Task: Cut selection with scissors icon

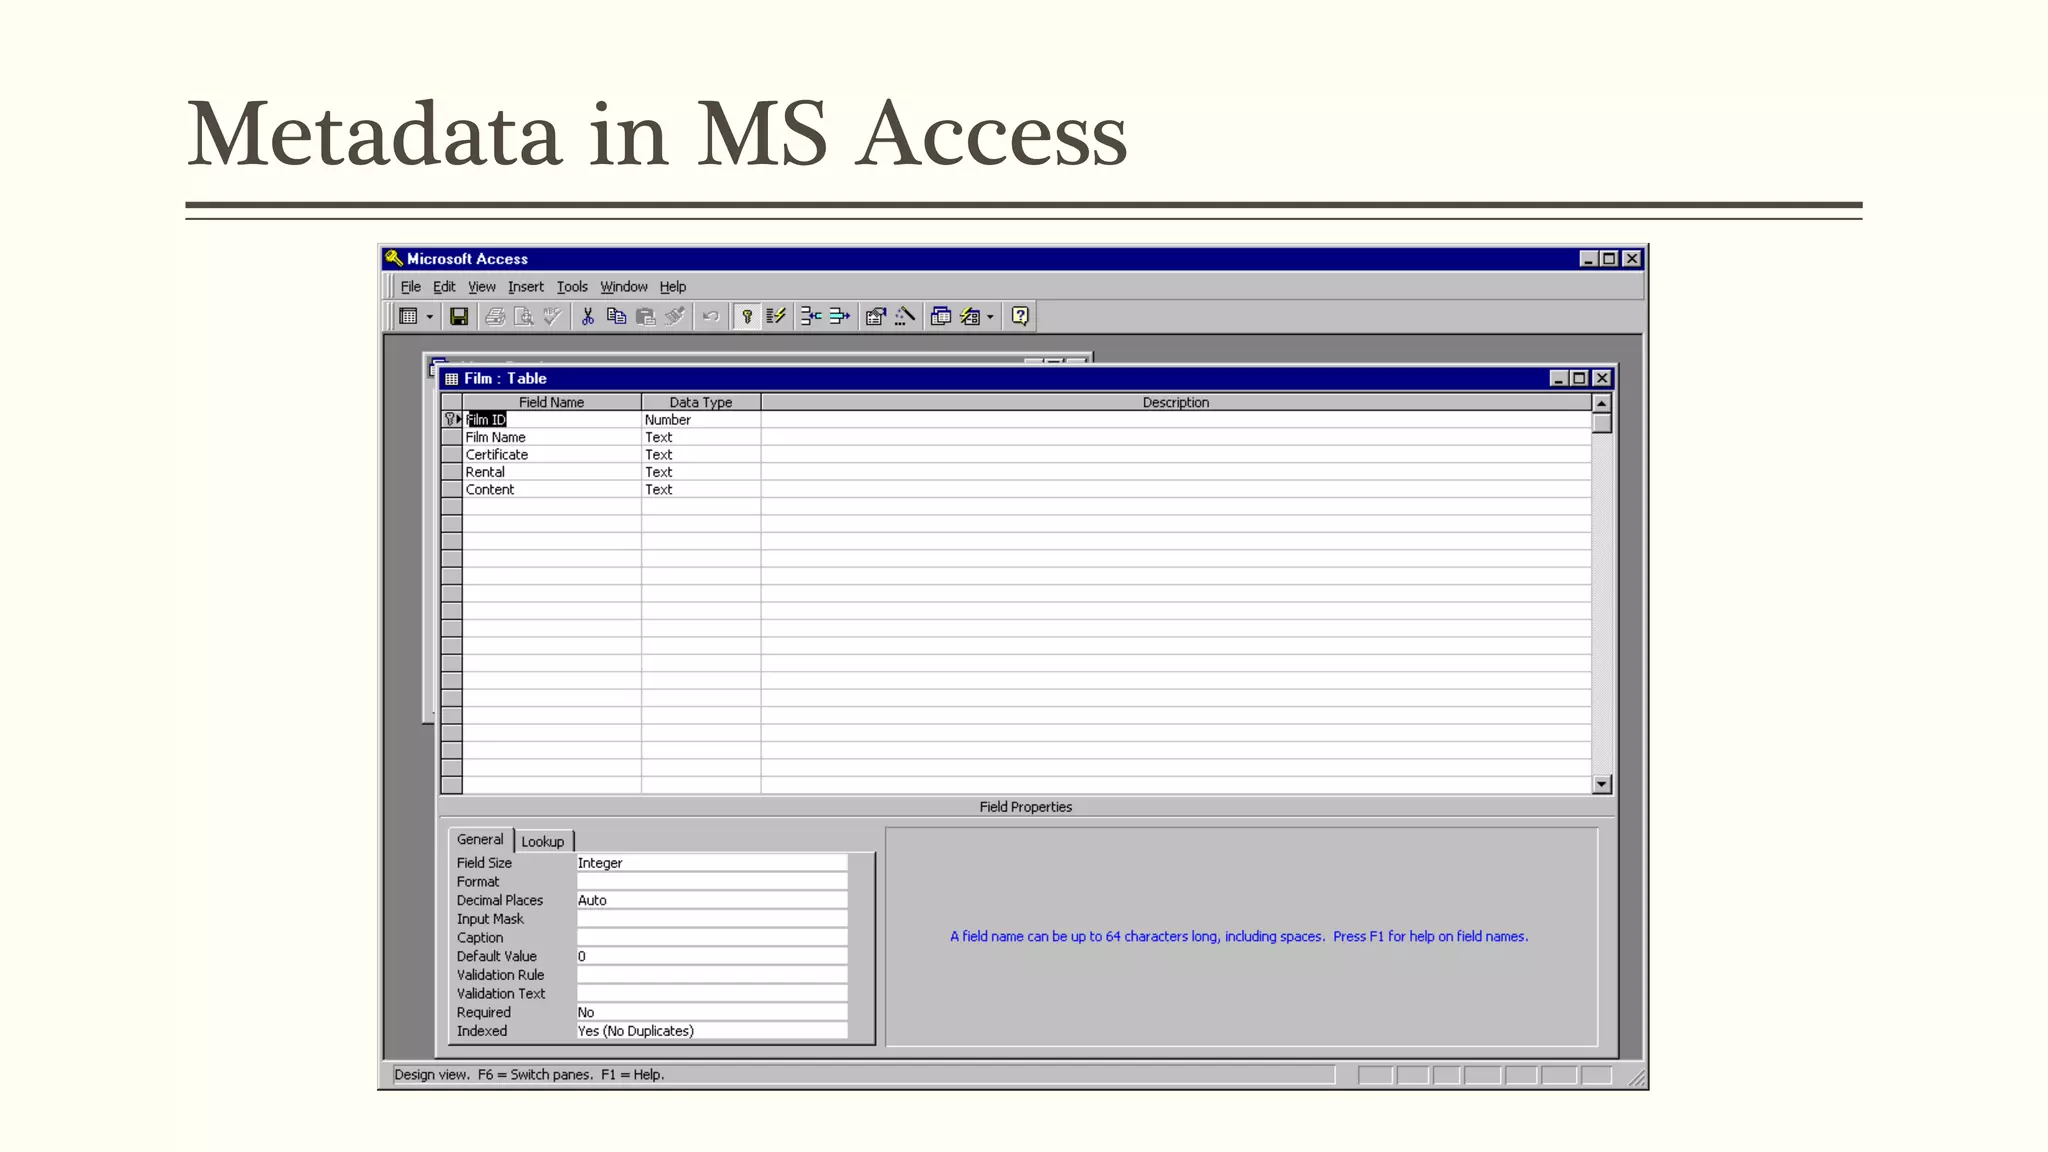Action: [x=588, y=317]
